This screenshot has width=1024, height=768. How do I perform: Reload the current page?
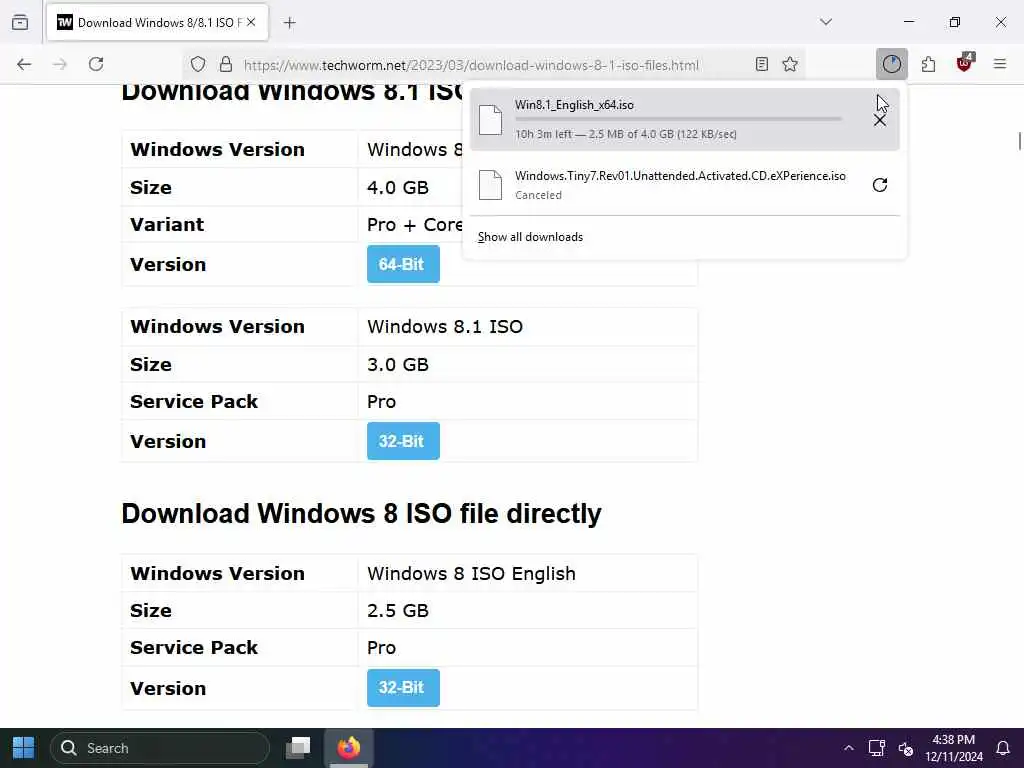tap(96, 64)
